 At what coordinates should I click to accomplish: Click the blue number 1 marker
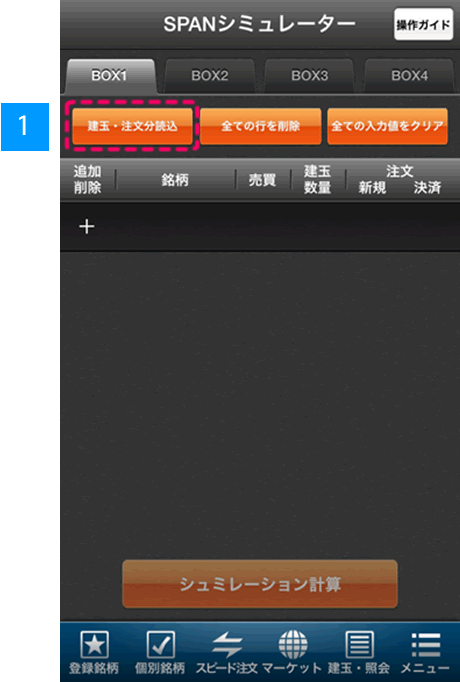tap(25, 127)
